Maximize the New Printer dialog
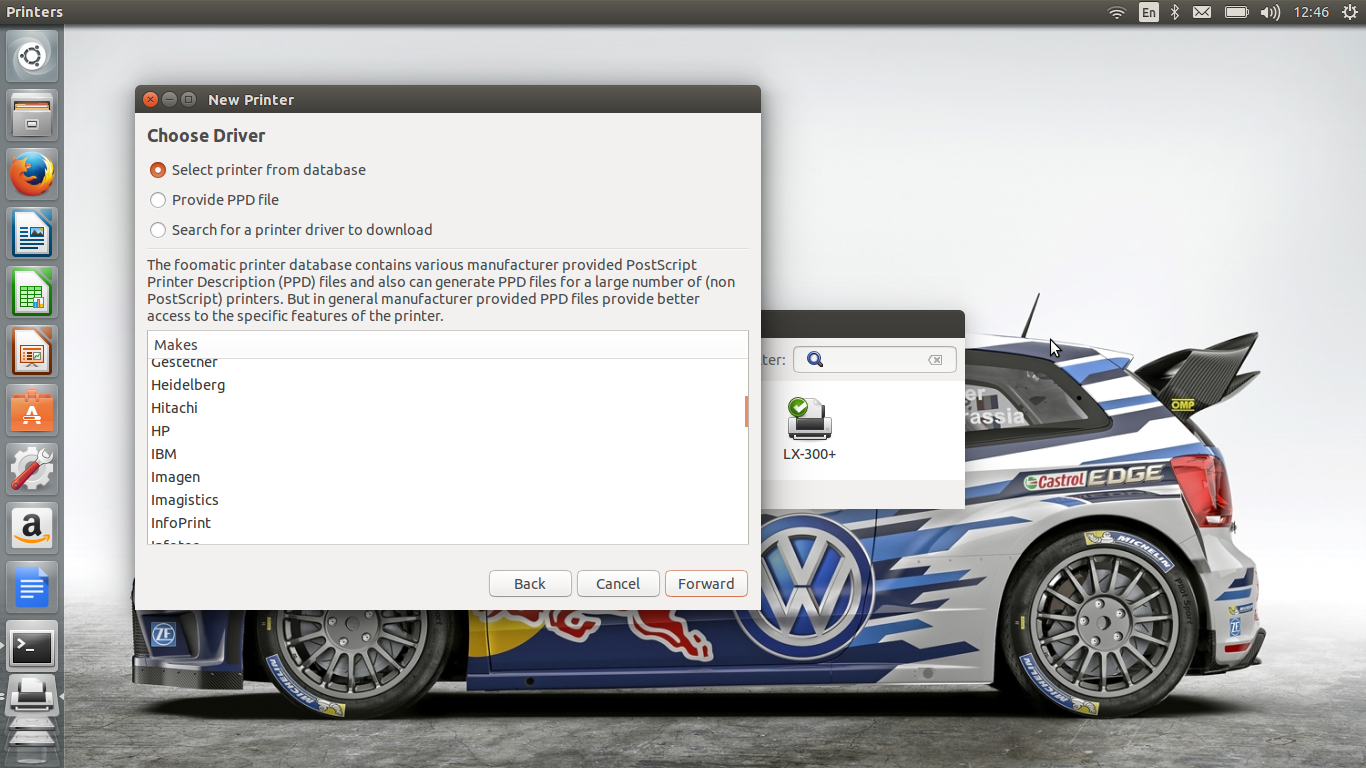Viewport: 1366px width, 768px height. (x=188, y=100)
